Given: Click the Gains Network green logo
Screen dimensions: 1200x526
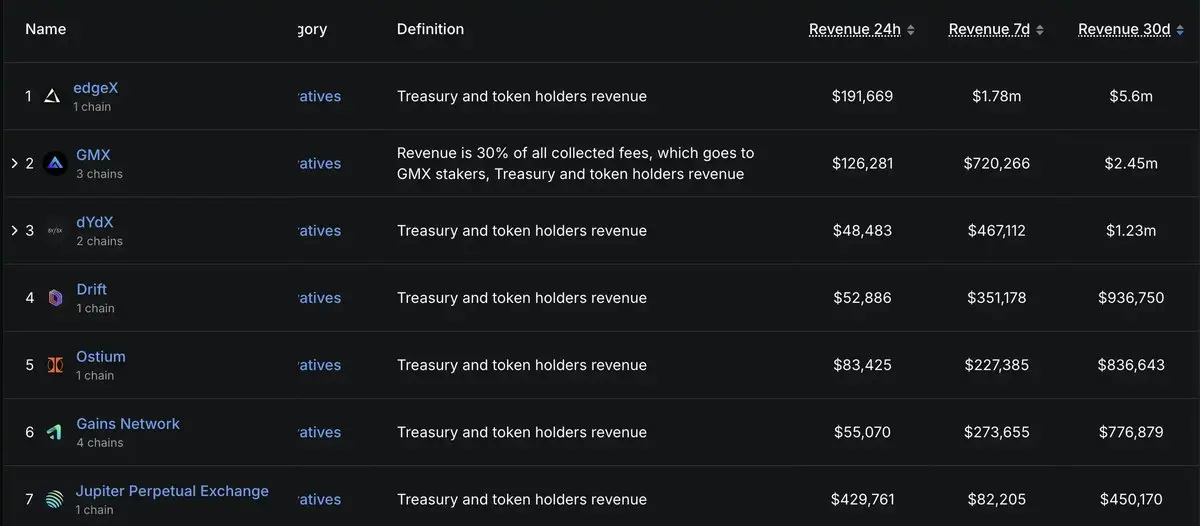Looking at the screenshot, I should tap(56, 432).
